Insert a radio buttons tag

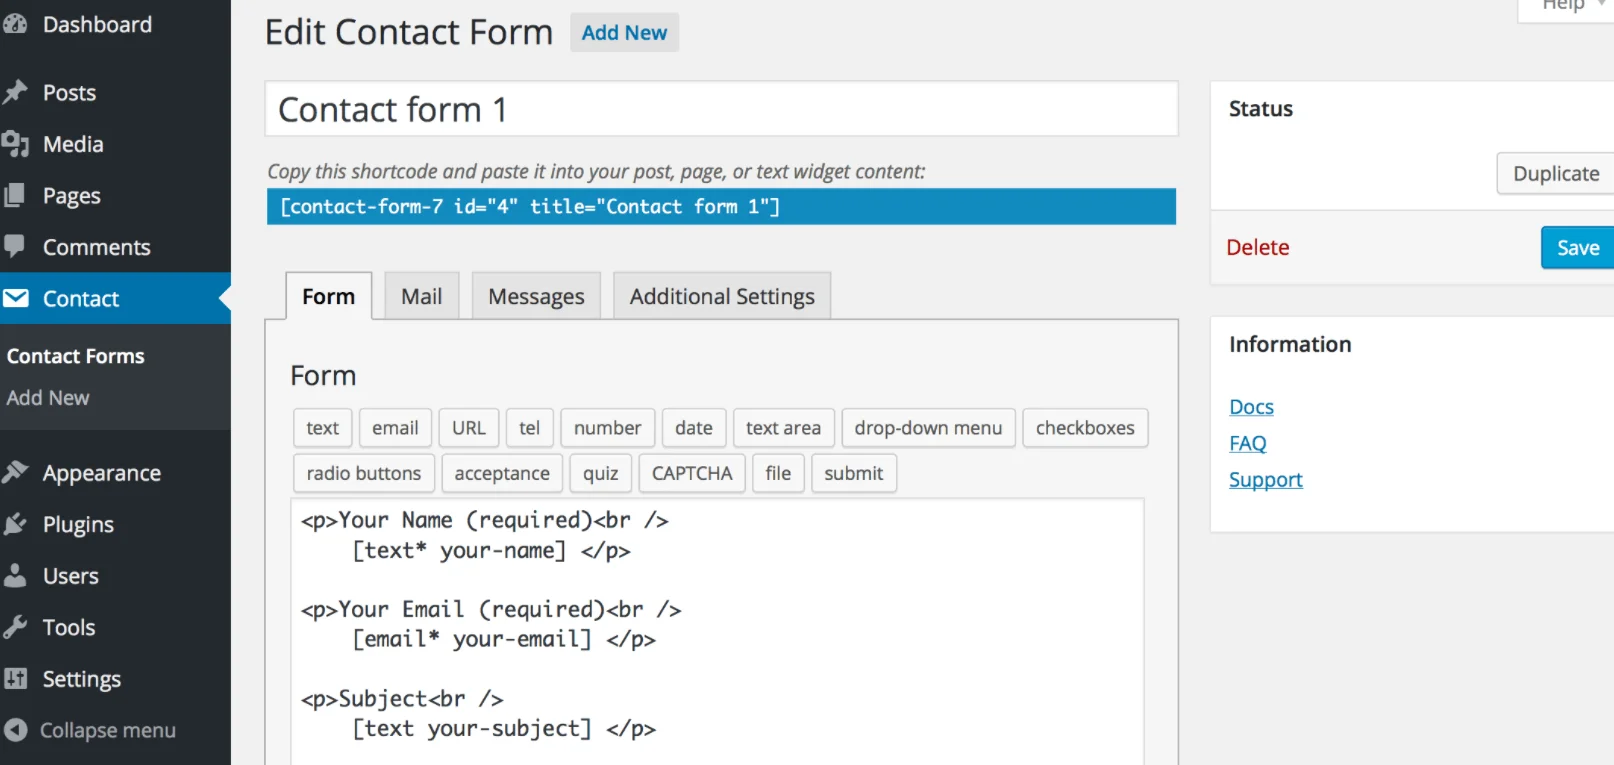[x=364, y=473]
